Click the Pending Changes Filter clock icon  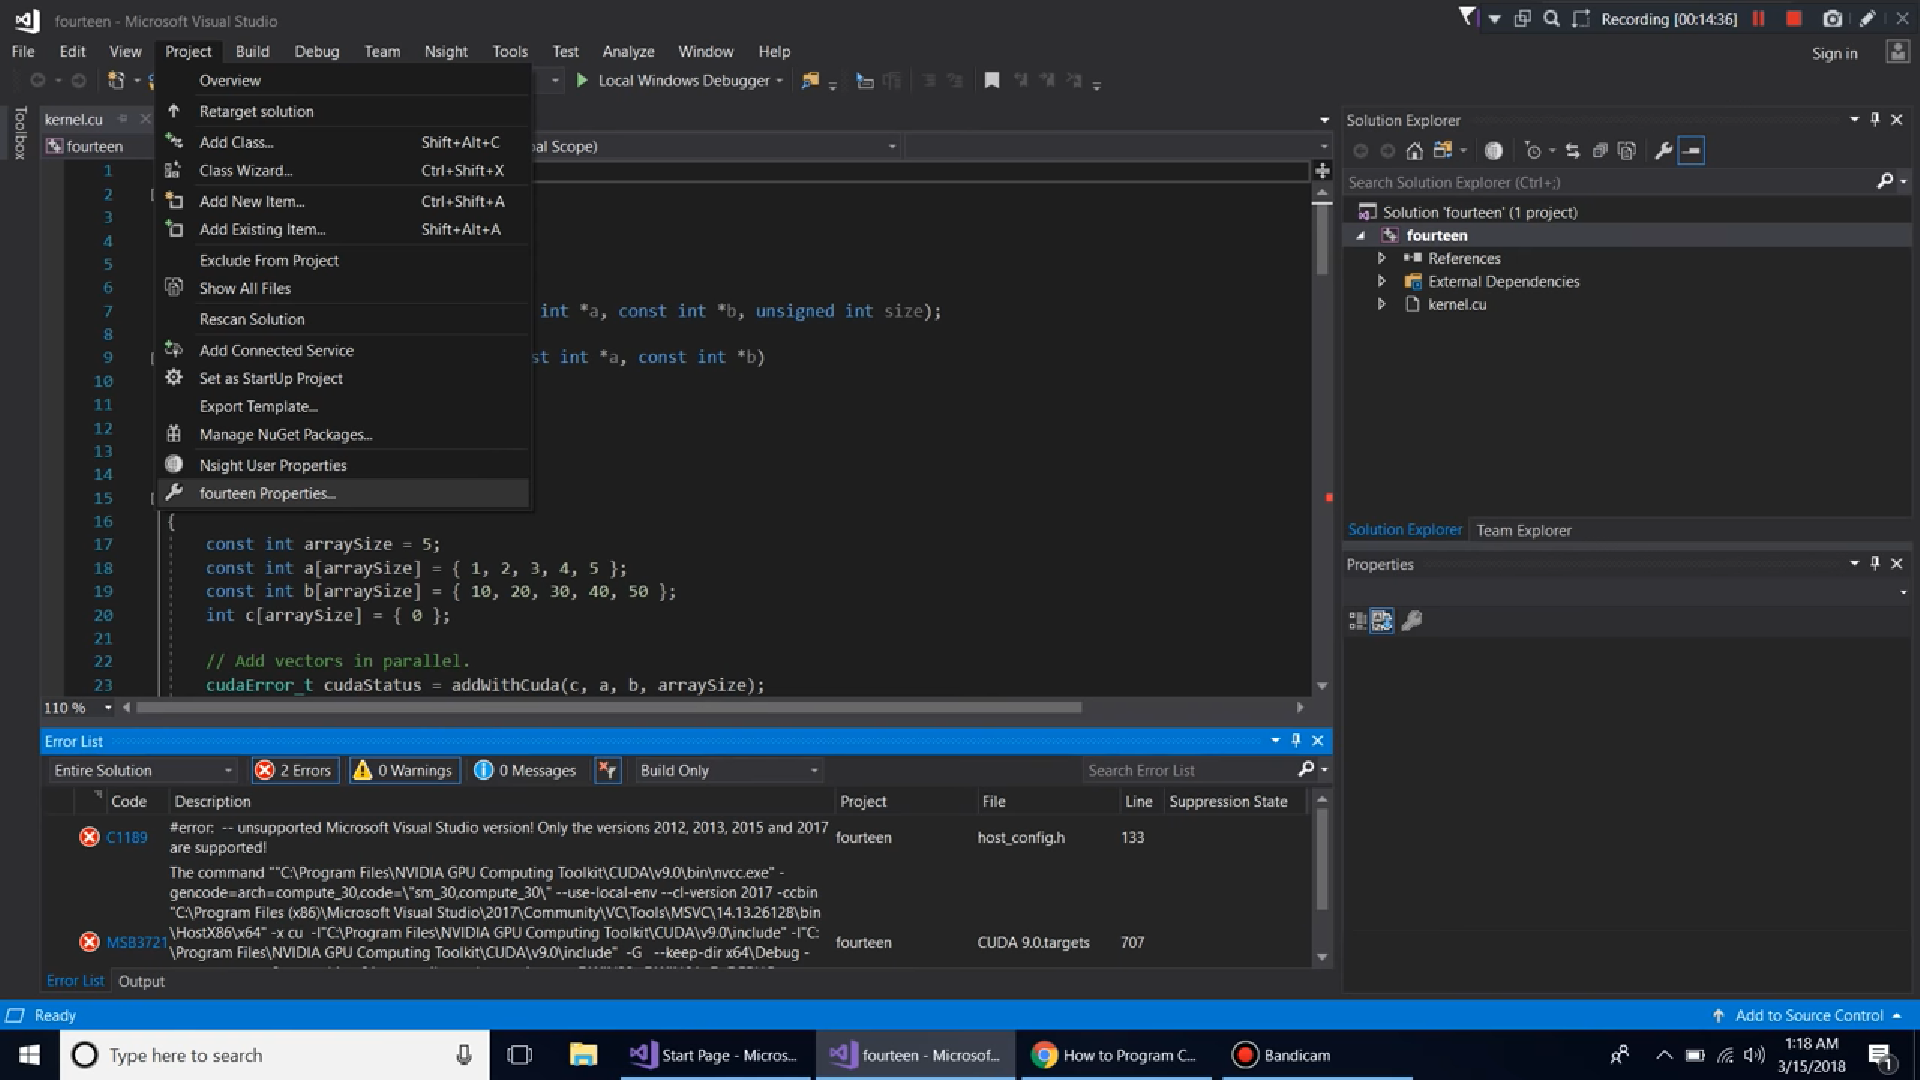[x=1532, y=151]
